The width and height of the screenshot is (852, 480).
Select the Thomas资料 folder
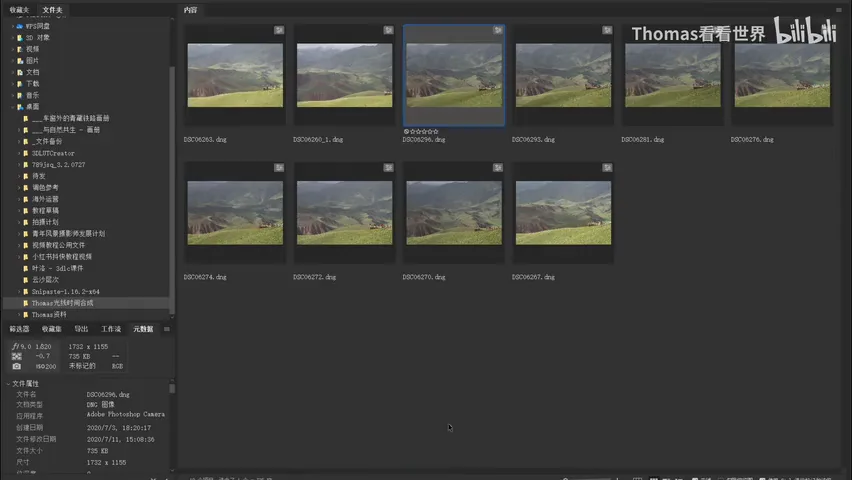click(49, 315)
